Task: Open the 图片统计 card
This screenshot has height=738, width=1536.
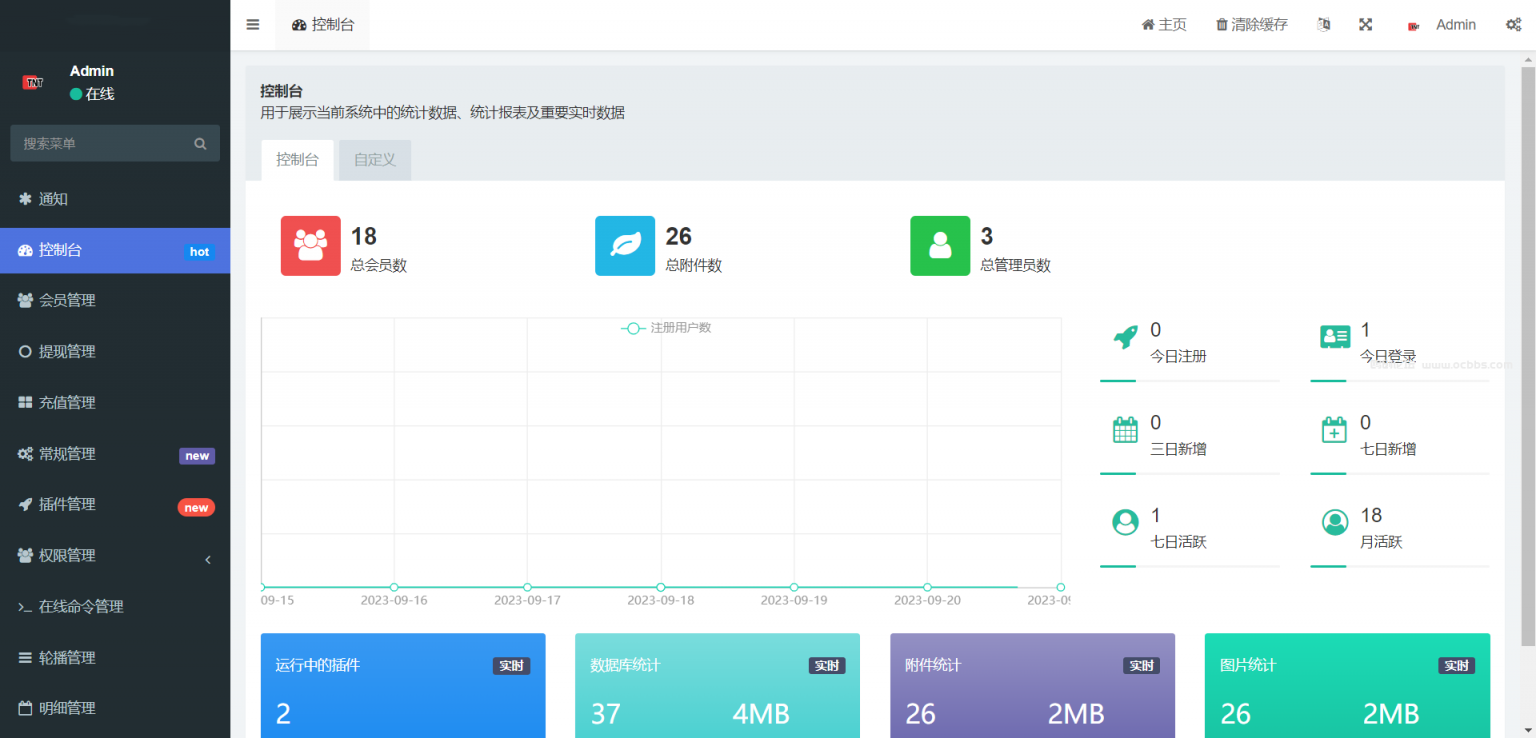Action: click(1347, 685)
